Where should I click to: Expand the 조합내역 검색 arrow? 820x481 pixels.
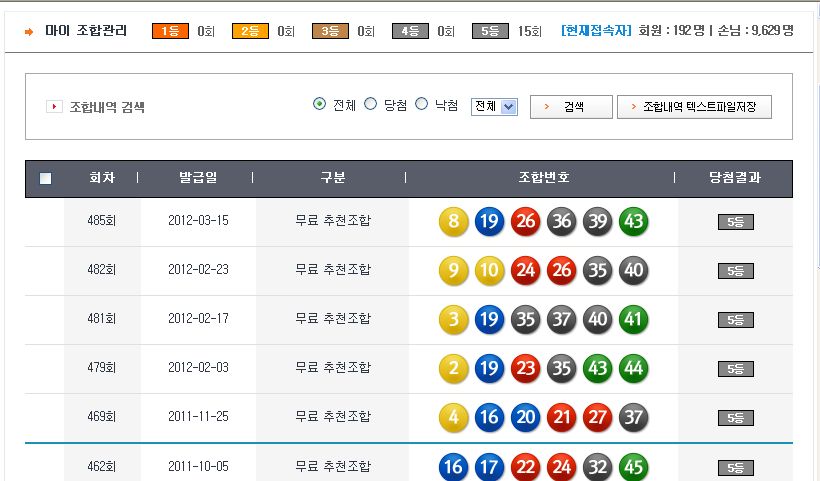click(x=54, y=107)
